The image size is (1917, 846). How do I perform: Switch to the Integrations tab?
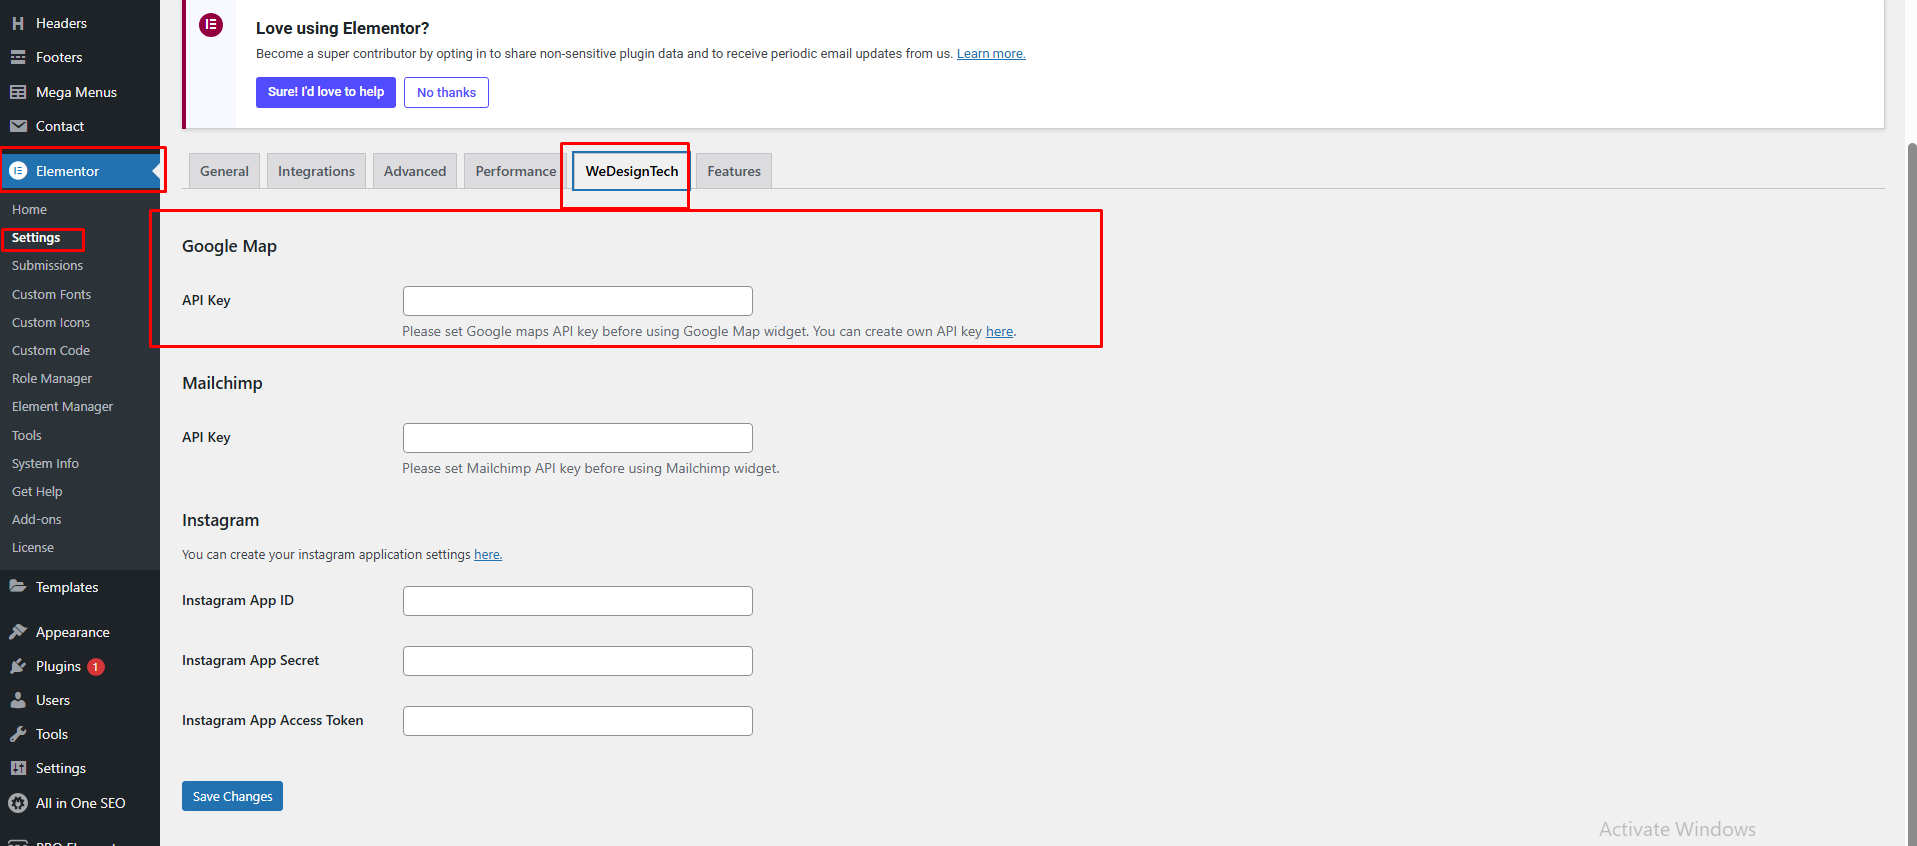click(x=316, y=171)
